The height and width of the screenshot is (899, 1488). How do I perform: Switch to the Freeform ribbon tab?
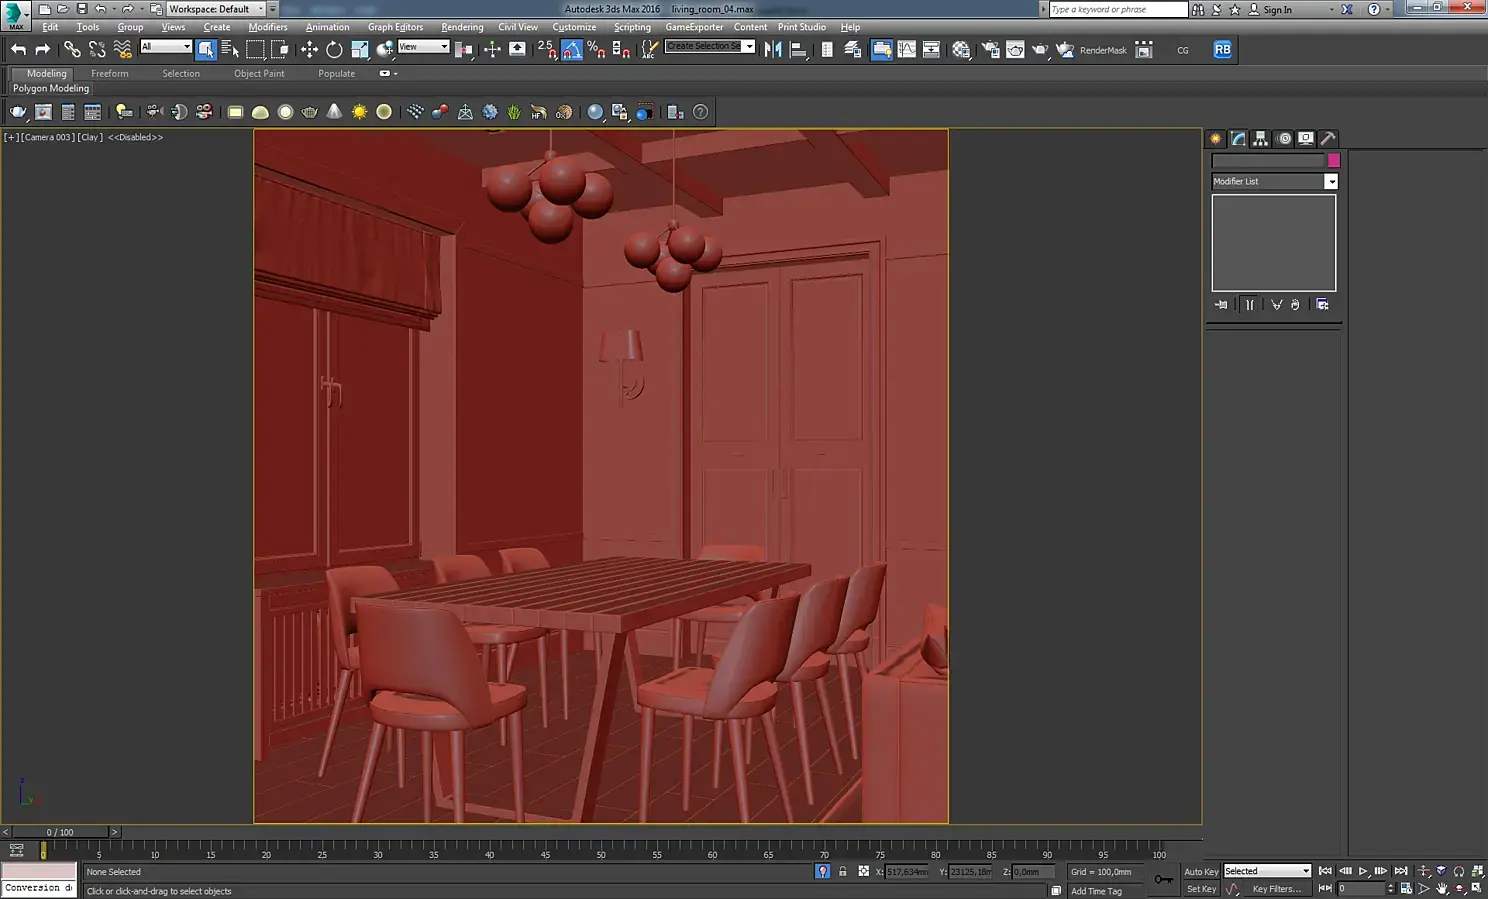click(109, 74)
